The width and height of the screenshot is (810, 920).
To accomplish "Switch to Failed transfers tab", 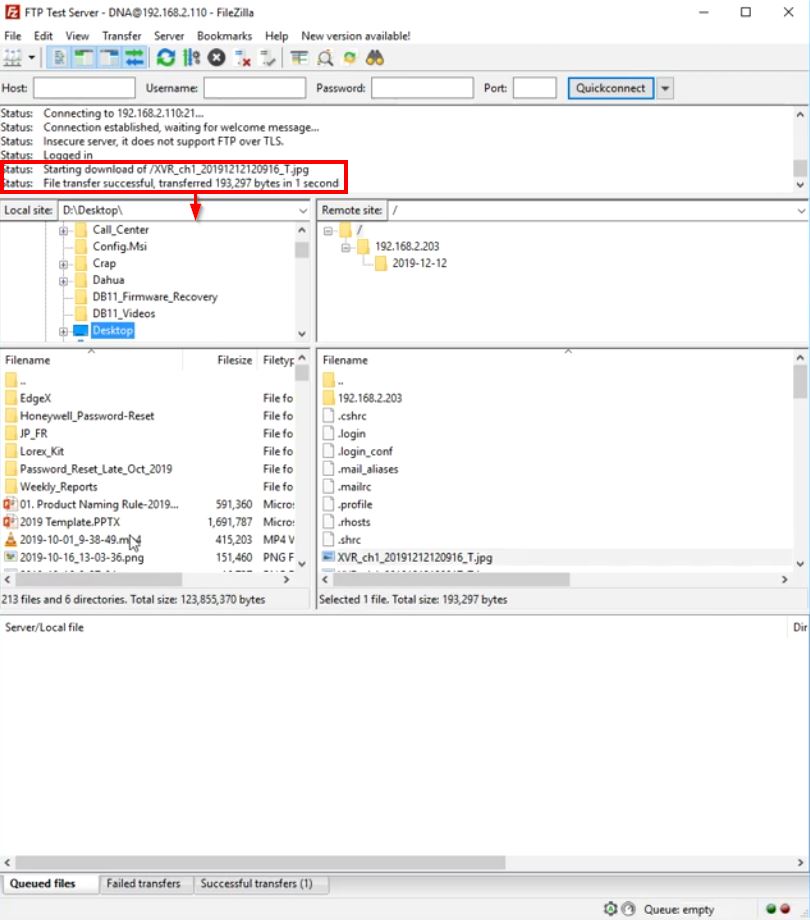I will coord(143,883).
